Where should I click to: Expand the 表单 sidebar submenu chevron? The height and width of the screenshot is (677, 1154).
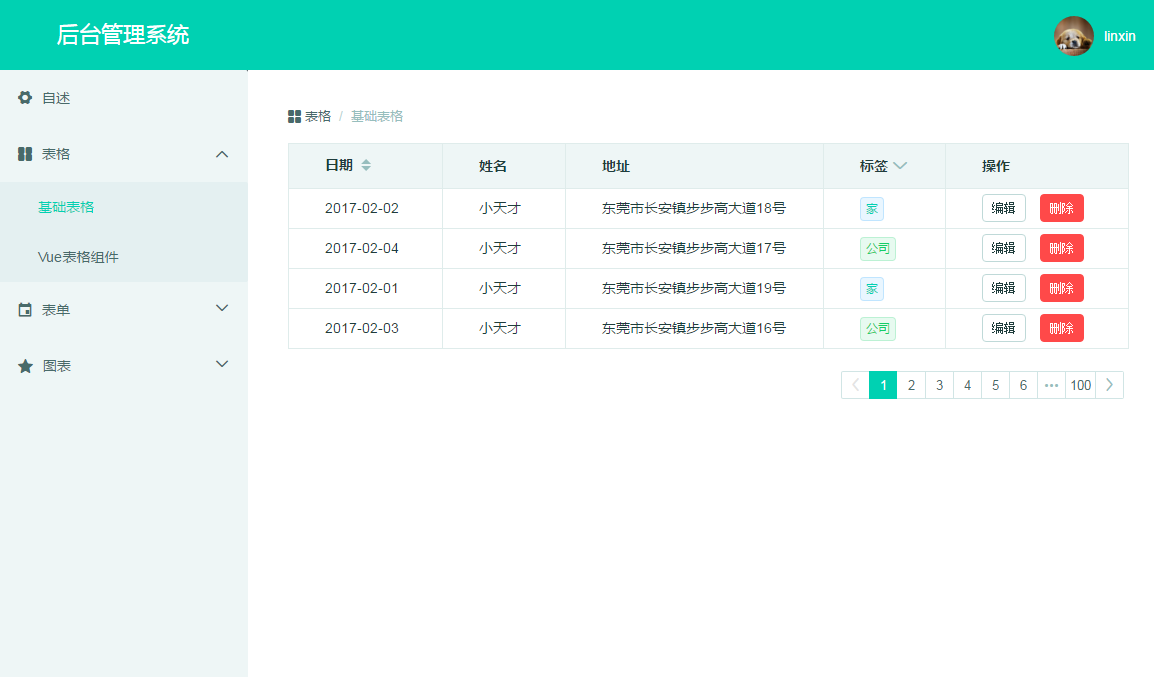coord(222,308)
